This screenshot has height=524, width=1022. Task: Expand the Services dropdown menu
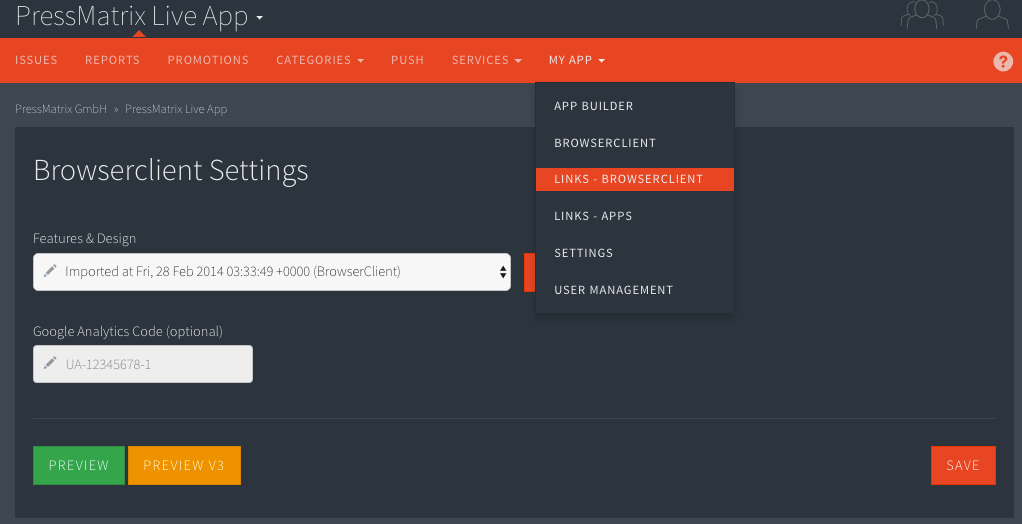pos(486,60)
